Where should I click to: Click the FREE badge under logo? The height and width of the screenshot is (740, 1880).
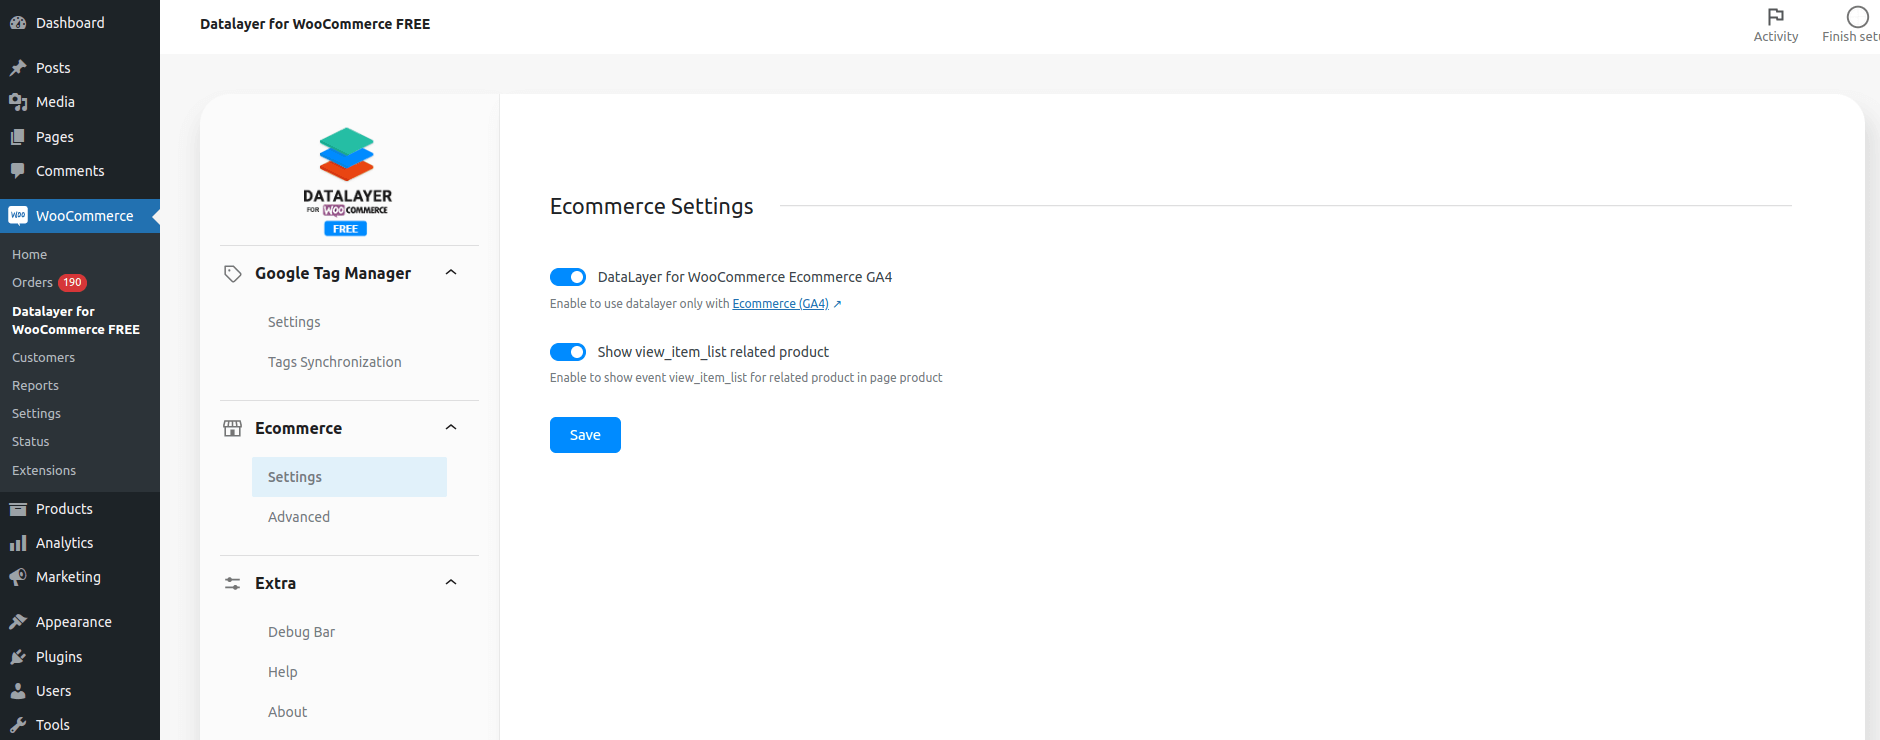point(346,229)
